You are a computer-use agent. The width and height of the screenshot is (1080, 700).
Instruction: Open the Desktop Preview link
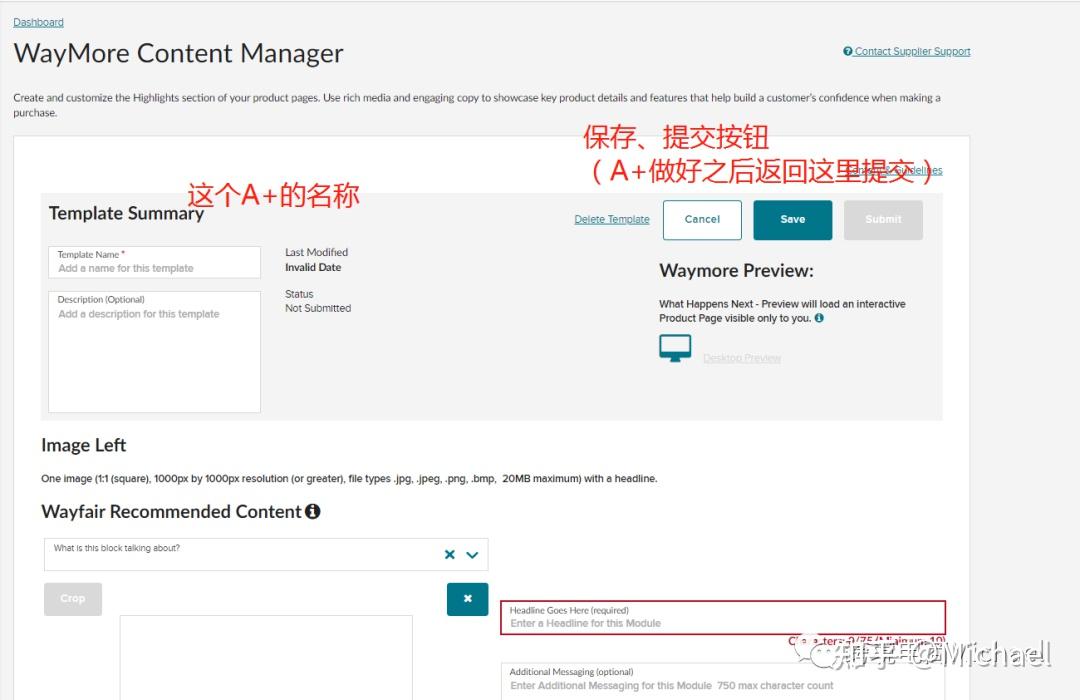coord(742,358)
